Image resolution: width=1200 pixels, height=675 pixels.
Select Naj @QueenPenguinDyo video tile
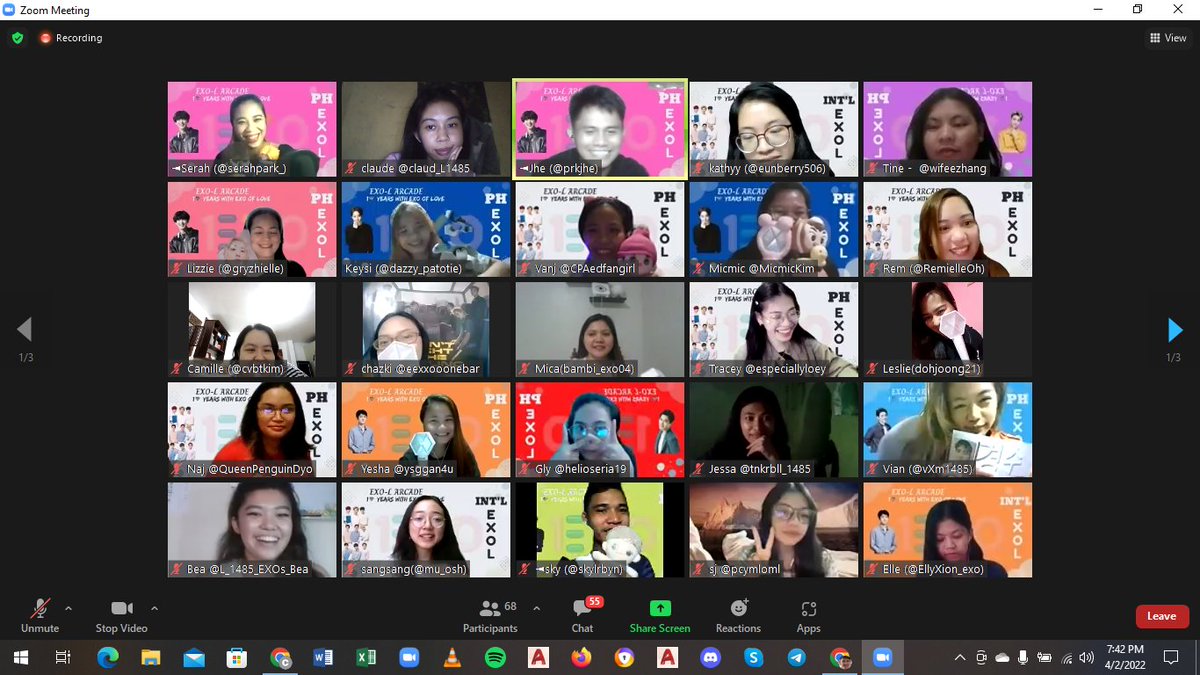(252, 429)
